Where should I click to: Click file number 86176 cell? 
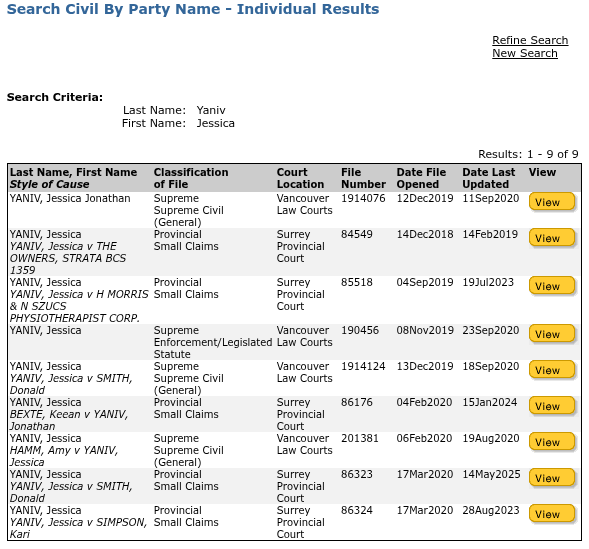[x=357, y=403]
